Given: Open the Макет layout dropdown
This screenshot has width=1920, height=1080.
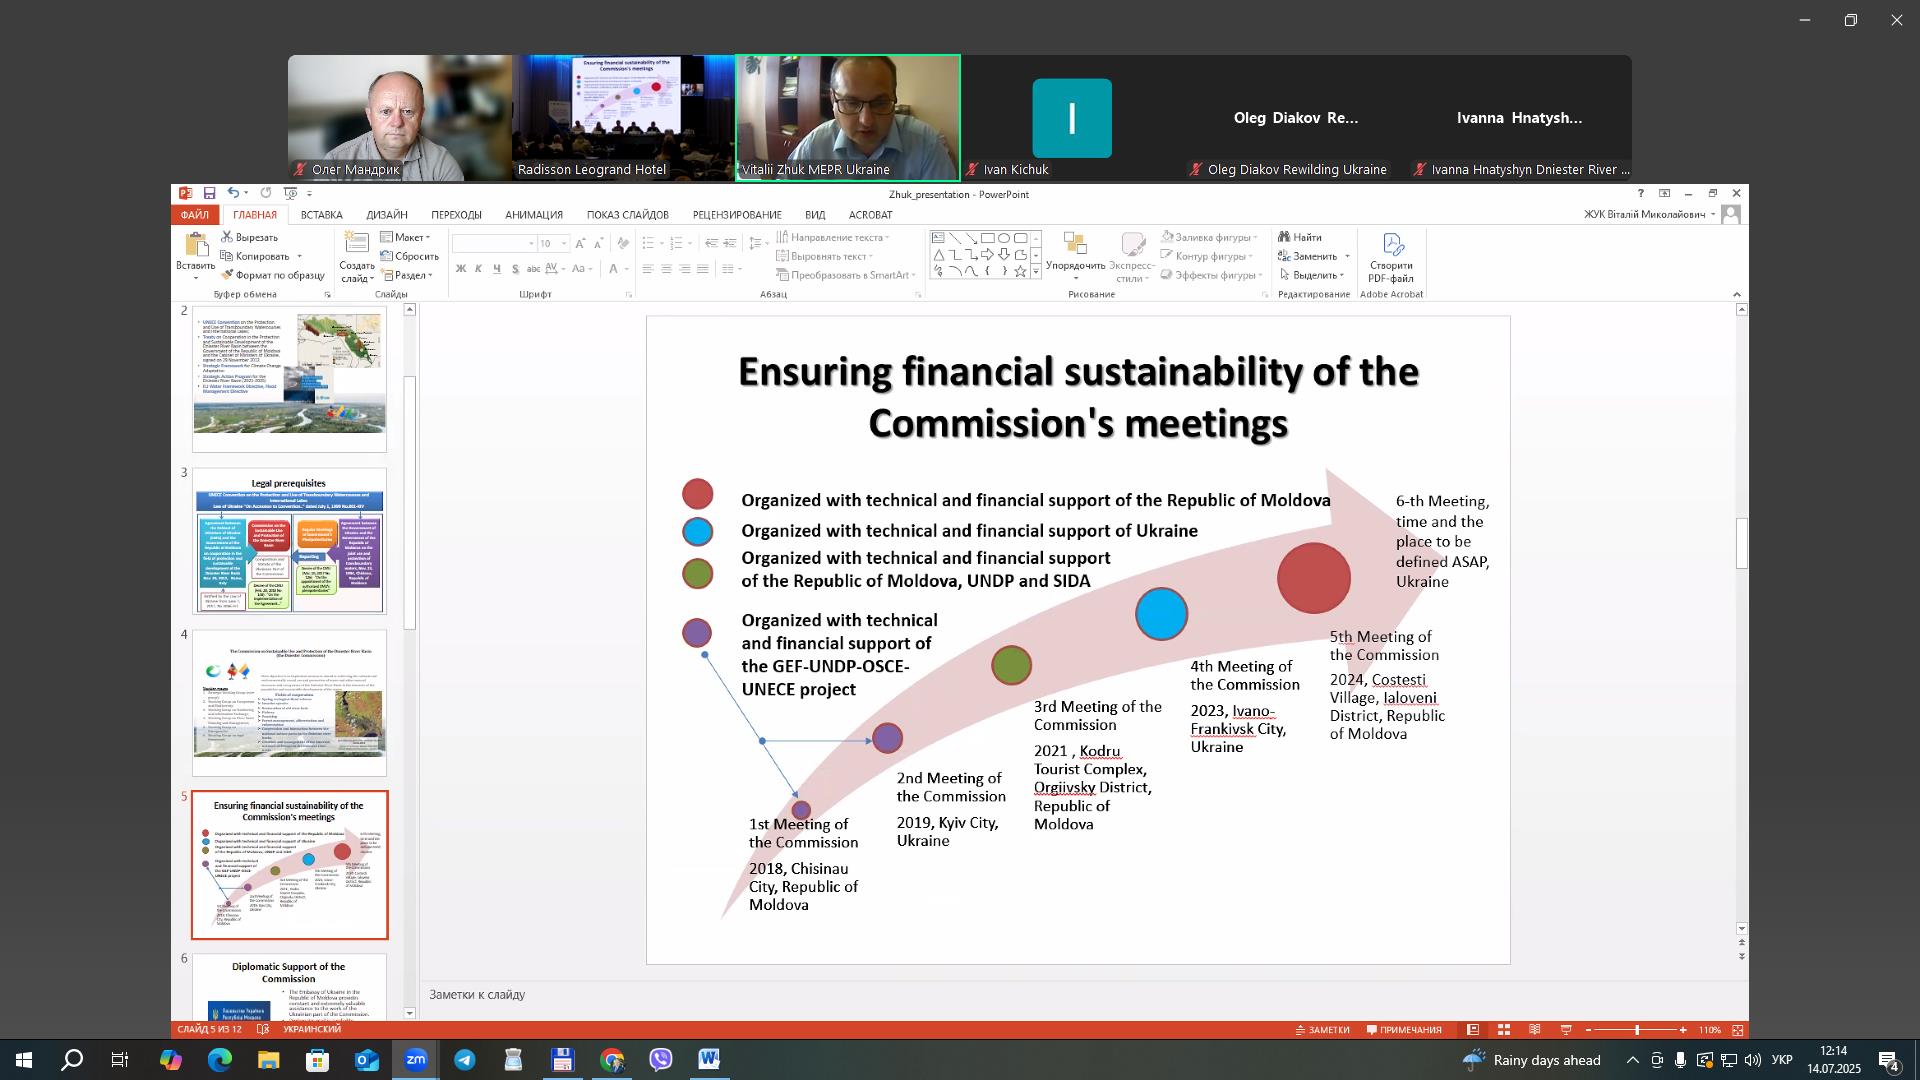Looking at the screenshot, I should click(405, 237).
